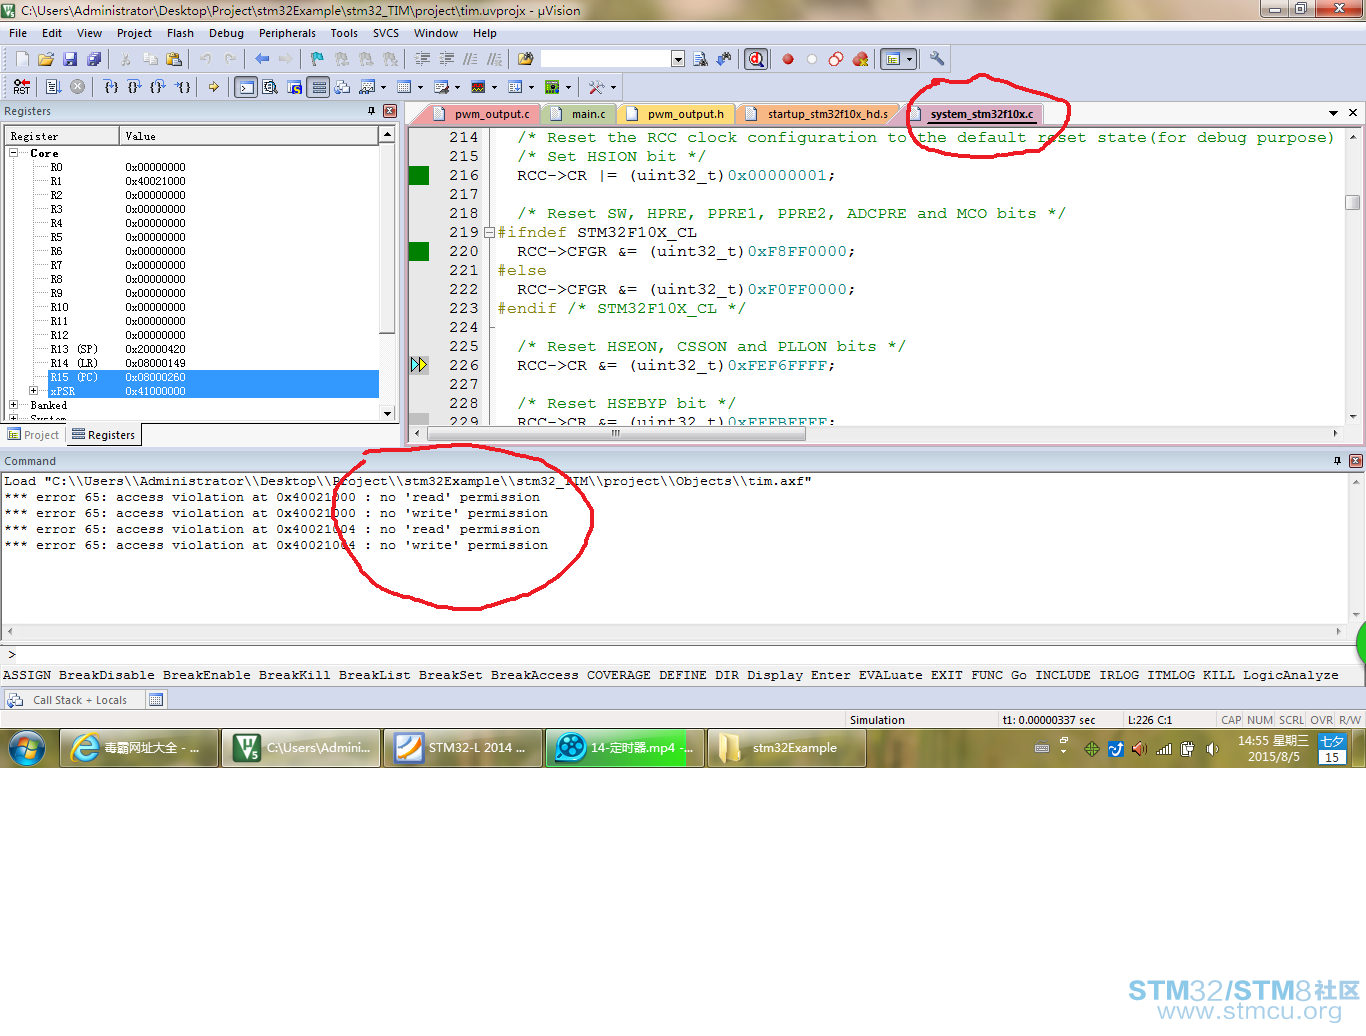
Task: Open the stm32Example folder on the taskbar
Action: (x=786, y=748)
